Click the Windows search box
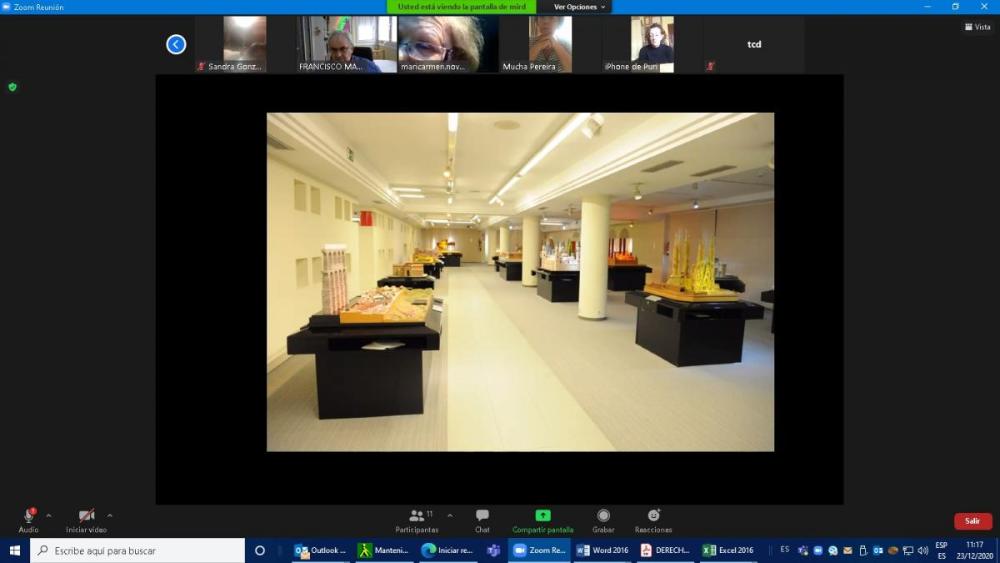This screenshot has width=1000, height=563. 138,550
